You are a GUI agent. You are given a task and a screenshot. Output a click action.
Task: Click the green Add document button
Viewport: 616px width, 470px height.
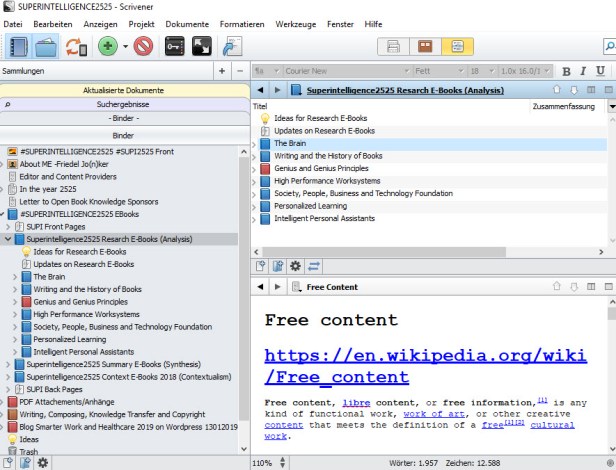tap(107, 46)
